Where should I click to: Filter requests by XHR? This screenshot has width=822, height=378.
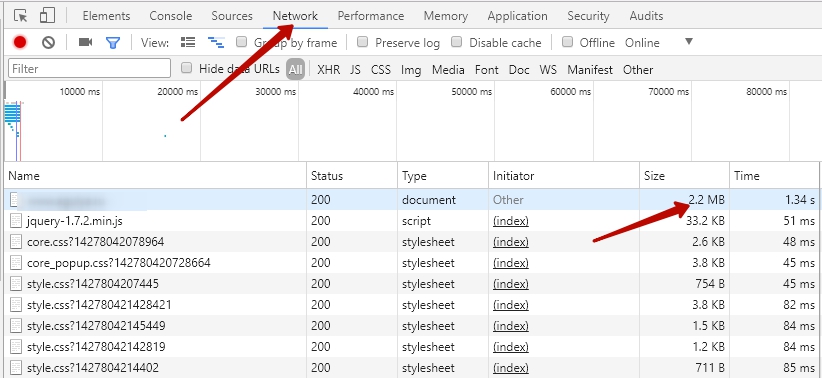pyautogui.click(x=329, y=69)
